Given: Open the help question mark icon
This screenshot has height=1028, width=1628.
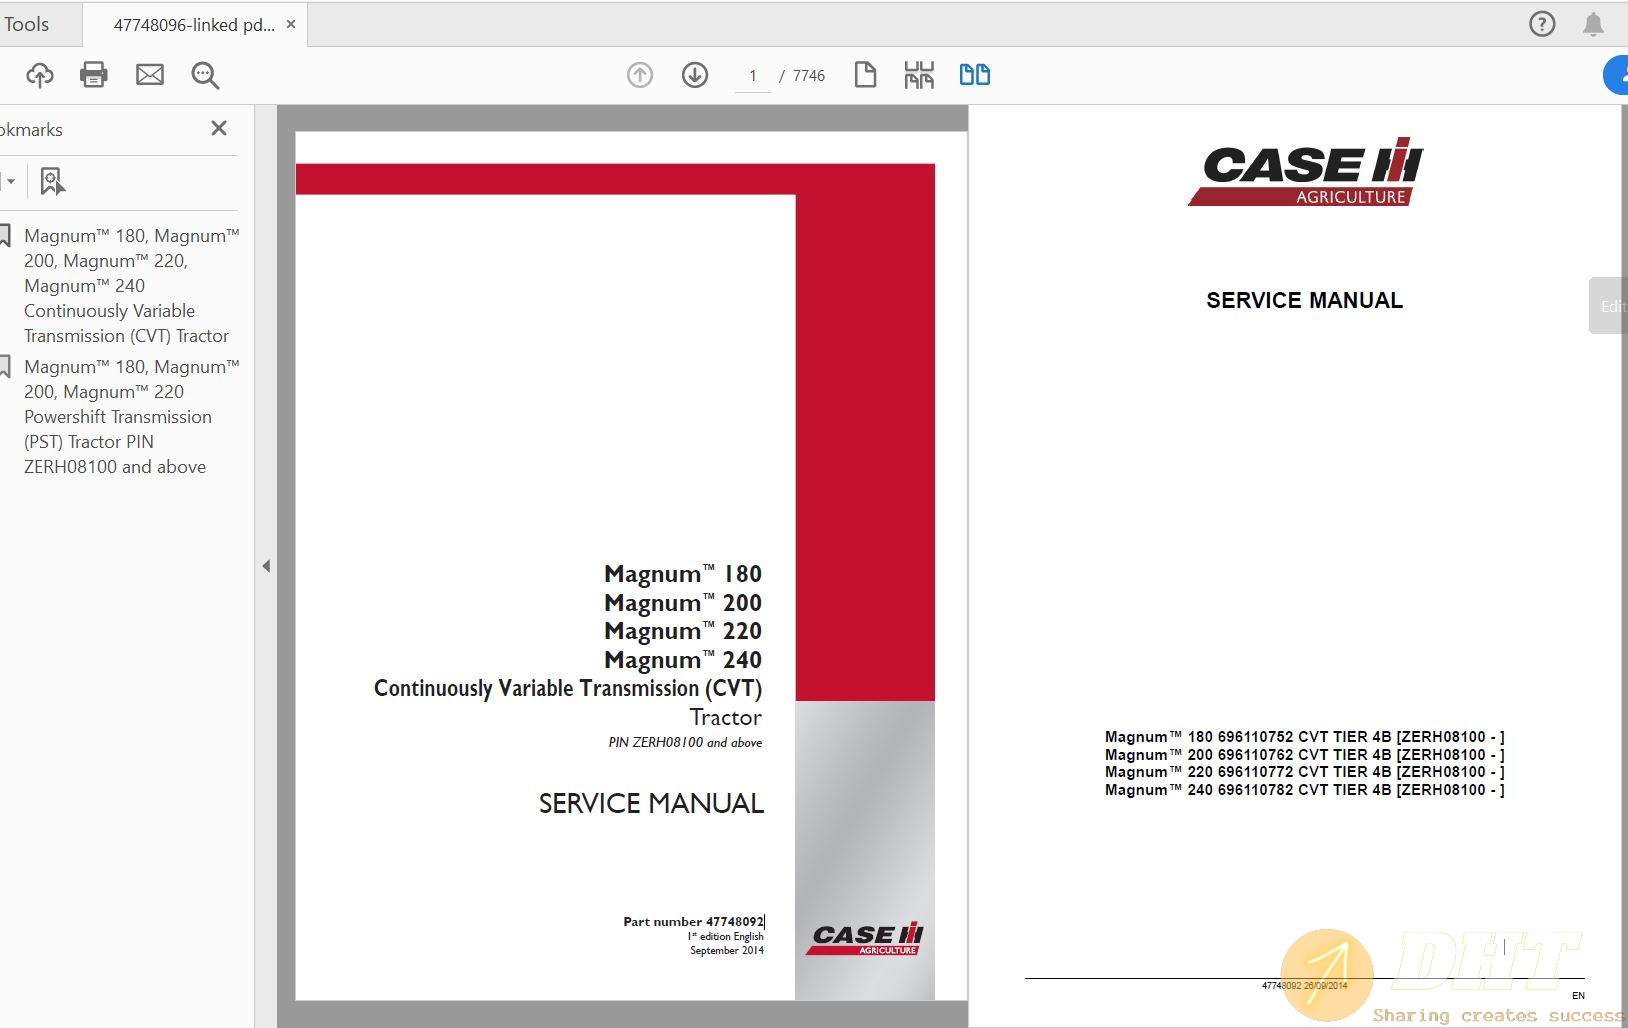Looking at the screenshot, I should [x=1542, y=24].
